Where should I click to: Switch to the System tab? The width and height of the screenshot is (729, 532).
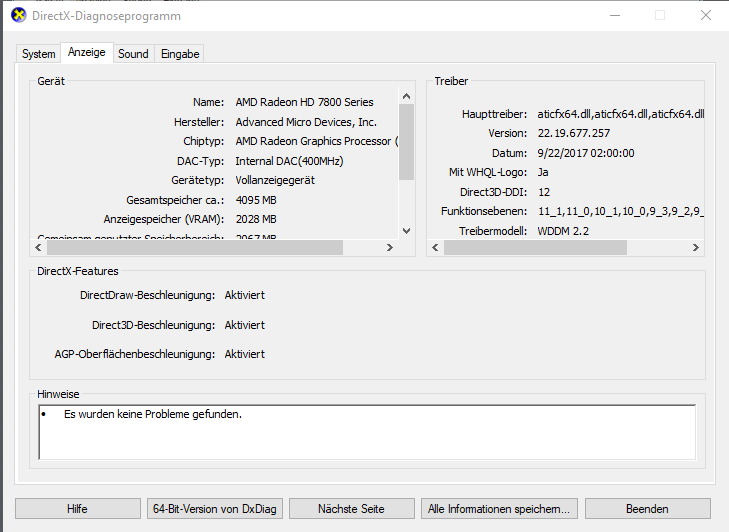(39, 54)
